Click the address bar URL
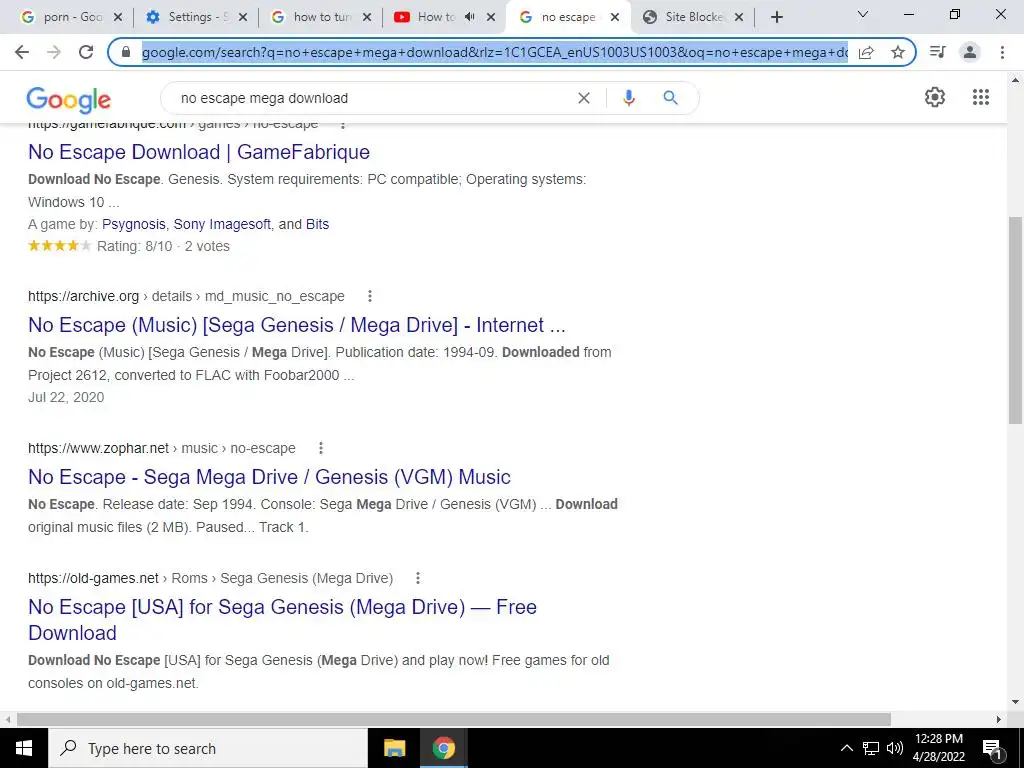The height and width of the screenshot is (768, 1024). click(495, 52)
